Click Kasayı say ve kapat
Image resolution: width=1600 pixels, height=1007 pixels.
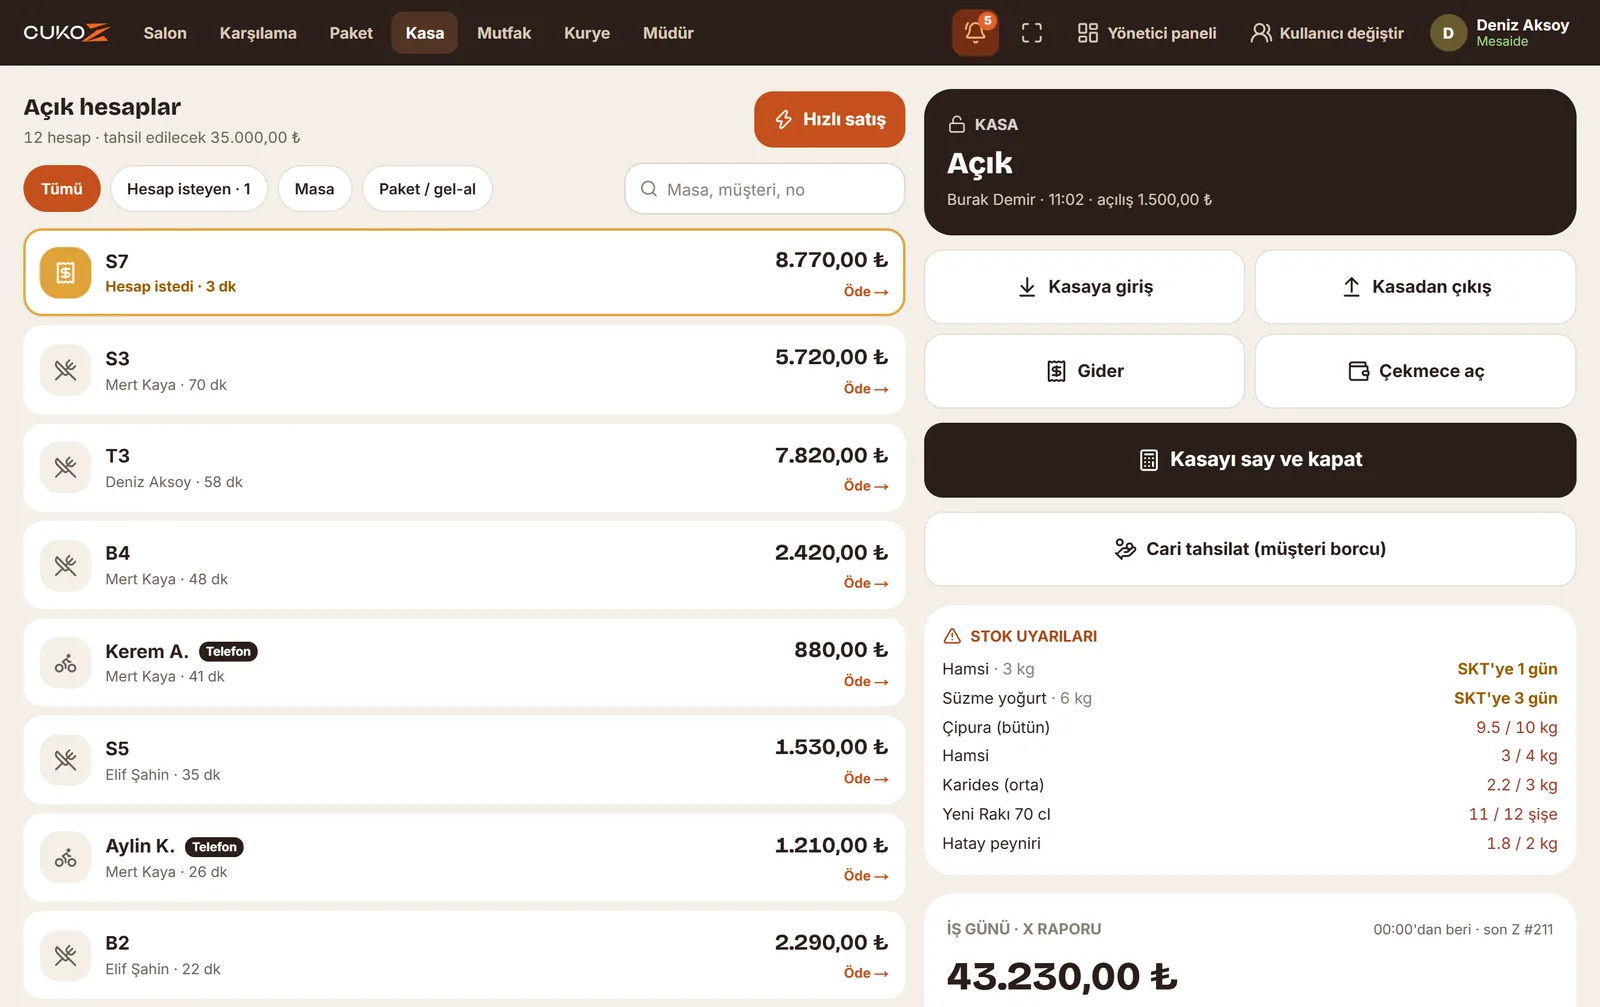1250,460
